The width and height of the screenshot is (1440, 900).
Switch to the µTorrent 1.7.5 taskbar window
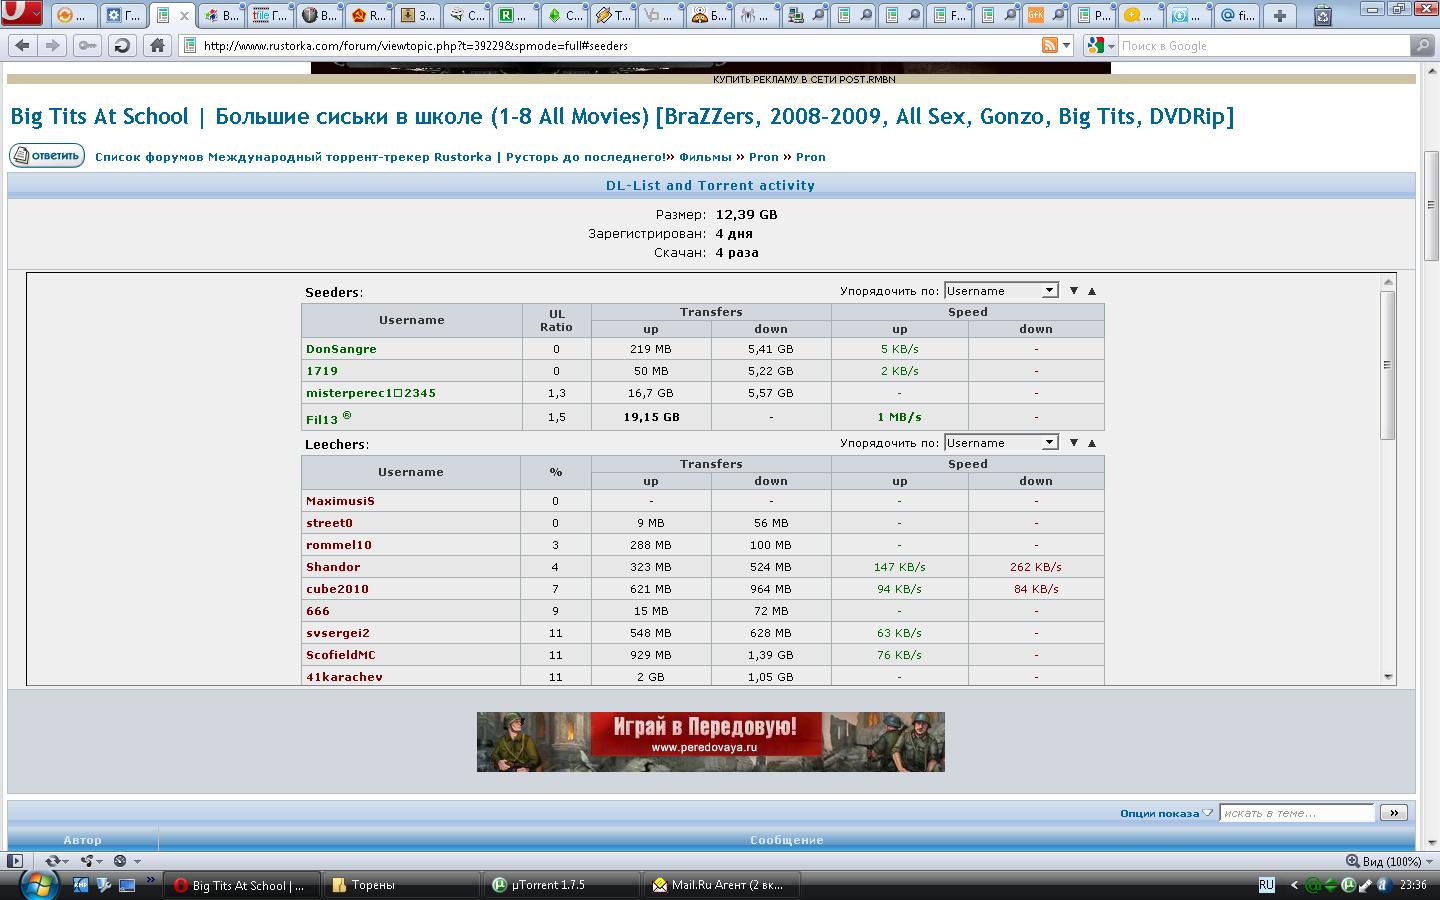click(x=562, y=885)
